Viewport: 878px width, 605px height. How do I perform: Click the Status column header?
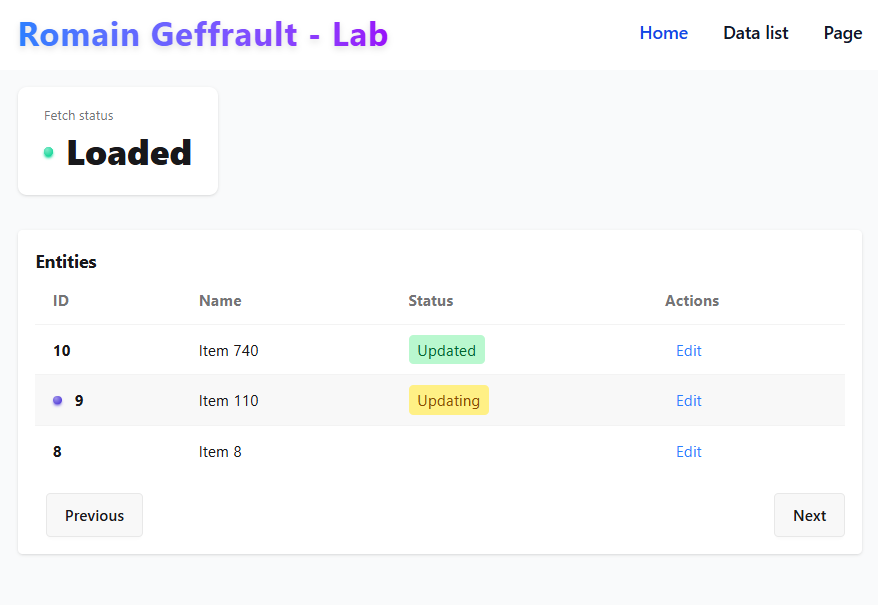(431, 301)
